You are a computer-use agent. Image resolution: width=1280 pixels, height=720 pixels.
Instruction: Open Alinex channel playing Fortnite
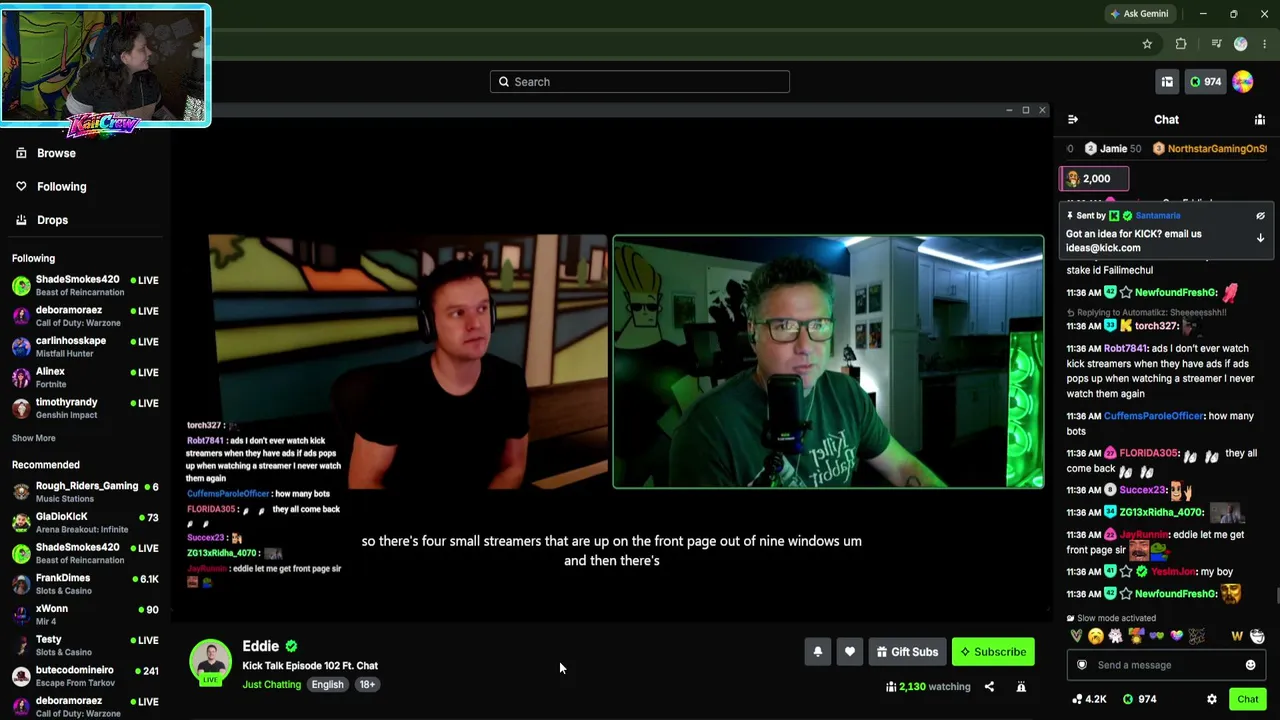pos(85,378)
